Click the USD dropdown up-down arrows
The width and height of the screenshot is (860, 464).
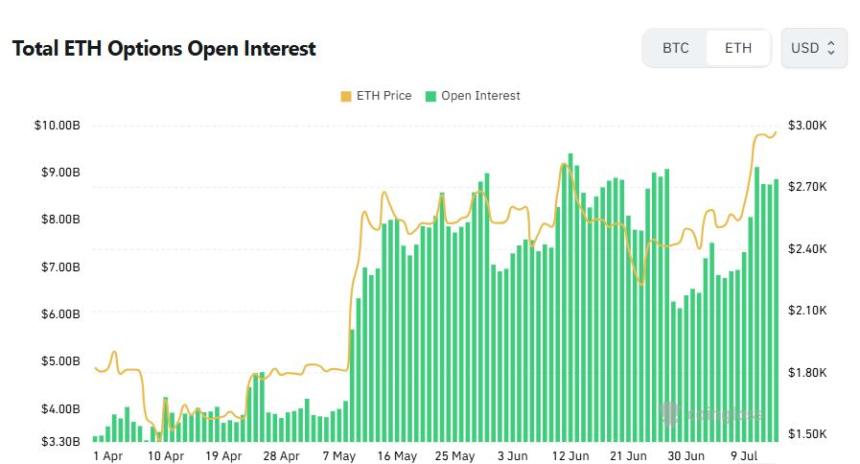tap(831, 48)
